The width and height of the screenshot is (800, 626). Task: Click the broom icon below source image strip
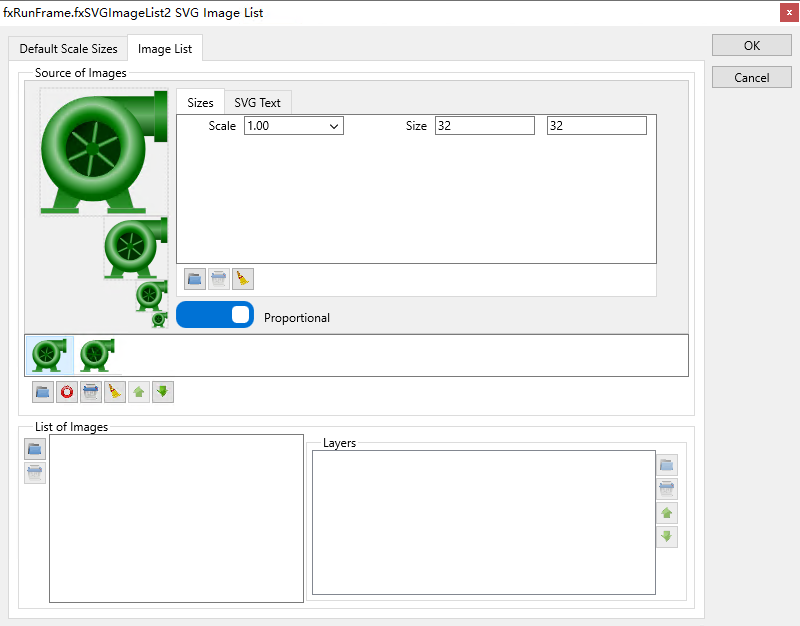pos(115,392)
